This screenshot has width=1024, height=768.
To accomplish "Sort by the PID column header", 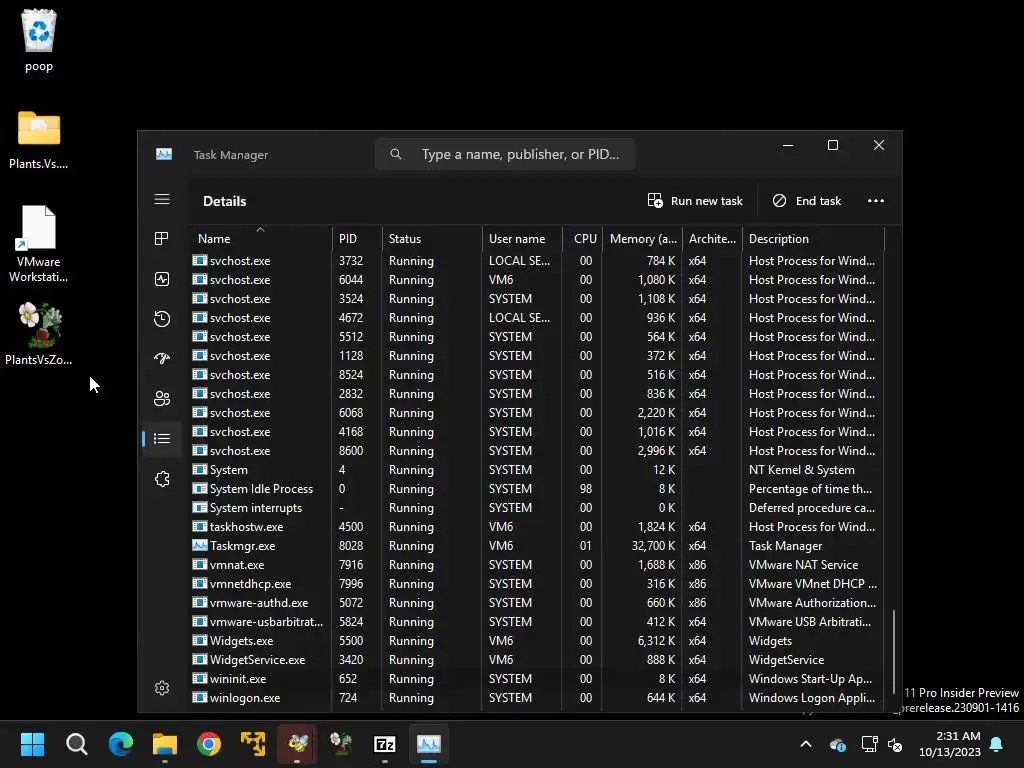I will tap(357, 238).
